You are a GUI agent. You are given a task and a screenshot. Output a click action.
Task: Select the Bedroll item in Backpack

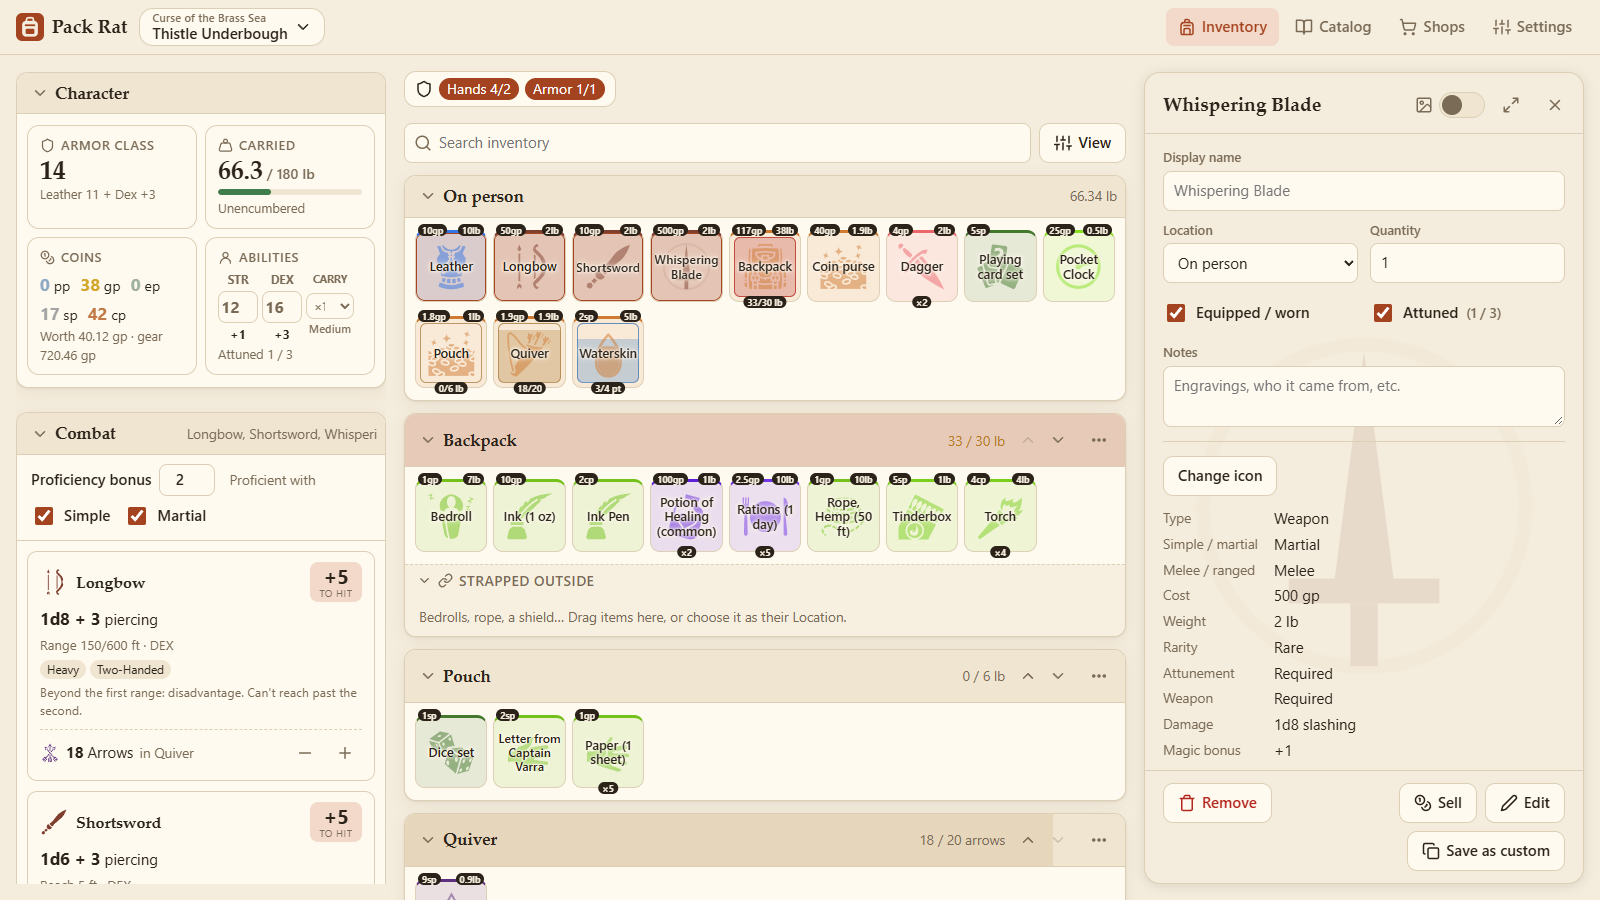click(x=451, y=516)
